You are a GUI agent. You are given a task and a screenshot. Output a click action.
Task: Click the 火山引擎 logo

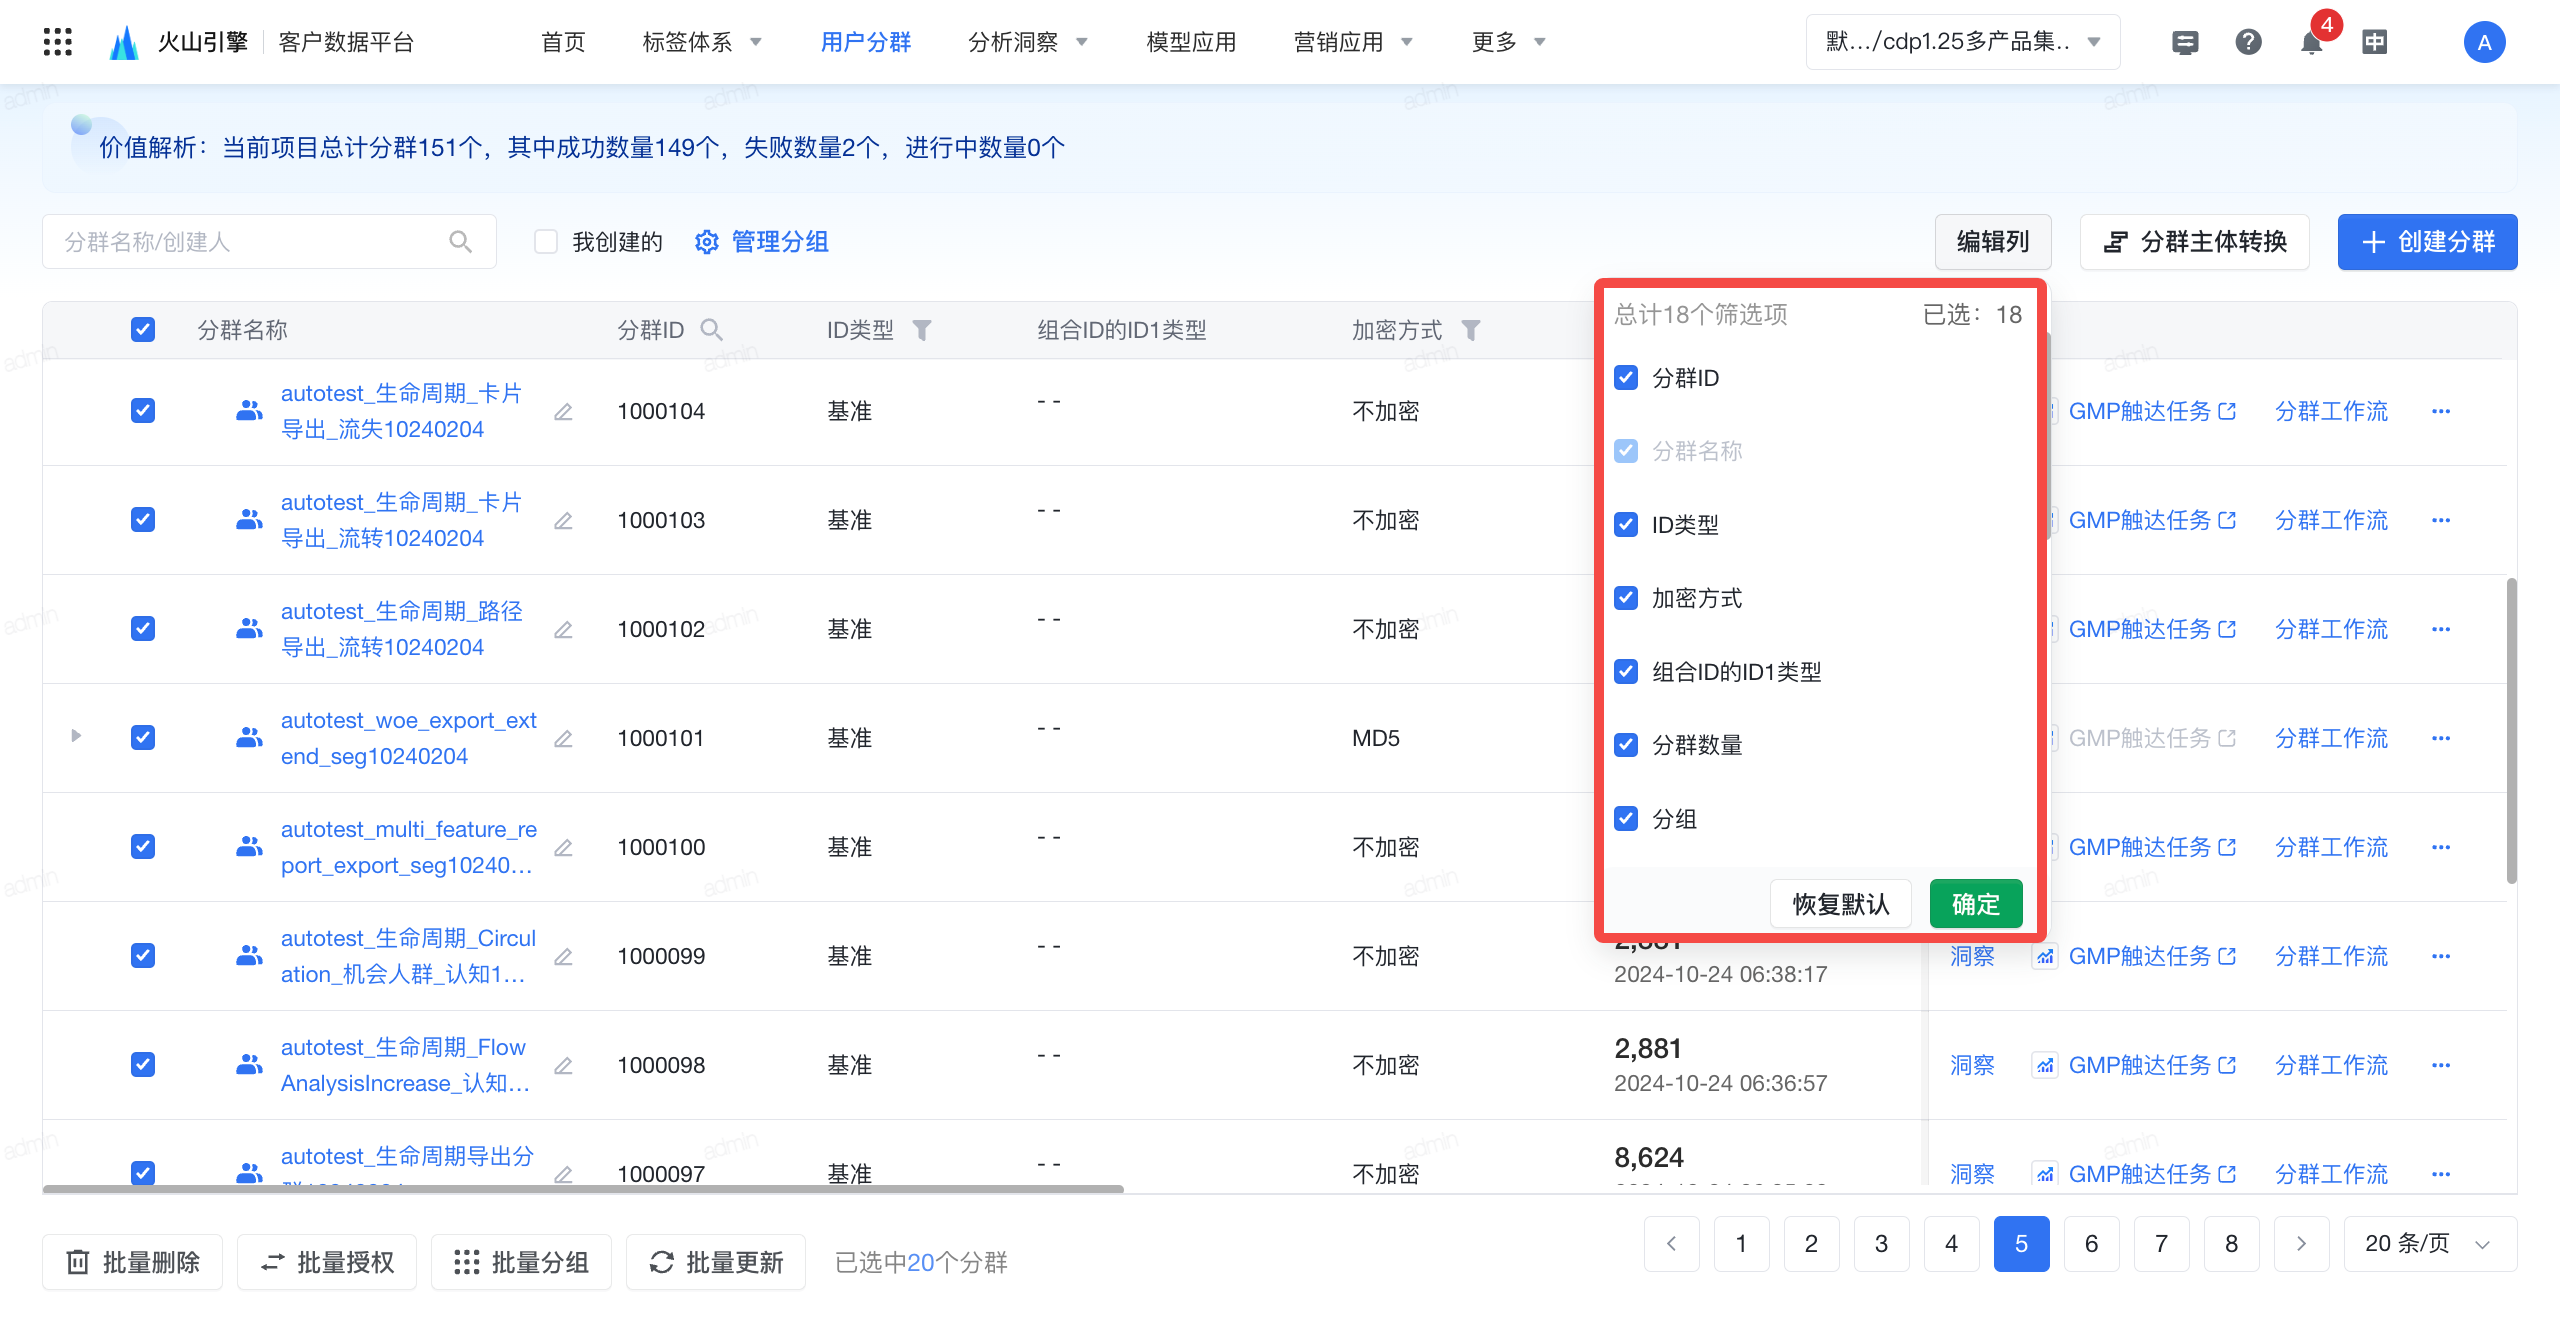click(x=179, y=42)
